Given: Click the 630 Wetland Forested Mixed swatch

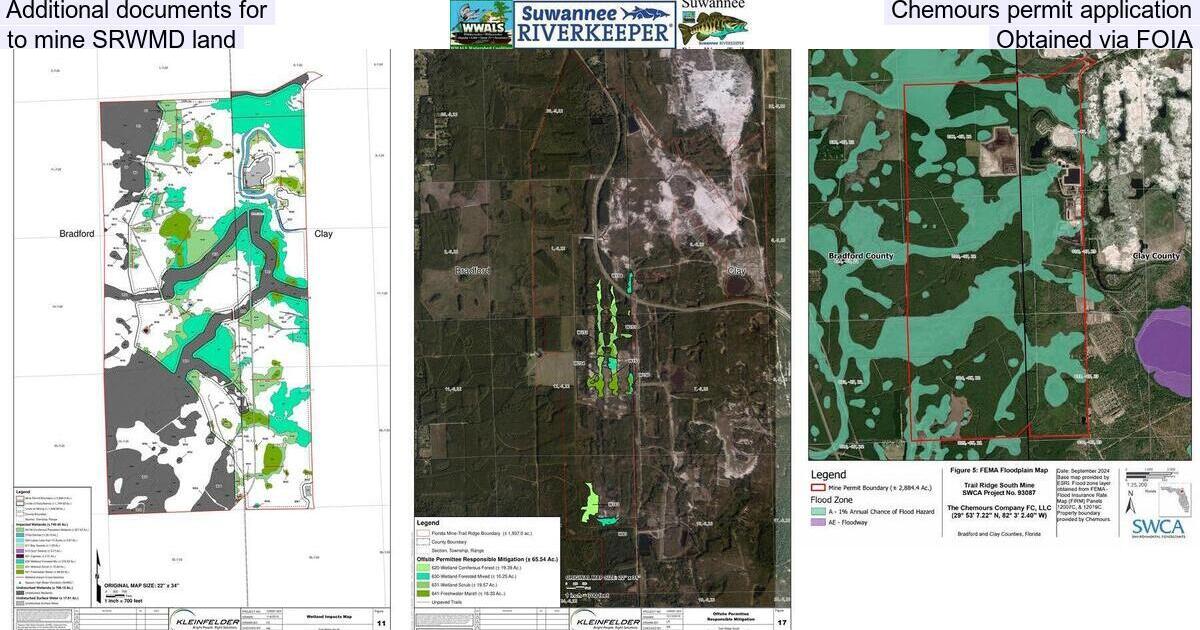Looking at the screenshot, I should (424, 578).
